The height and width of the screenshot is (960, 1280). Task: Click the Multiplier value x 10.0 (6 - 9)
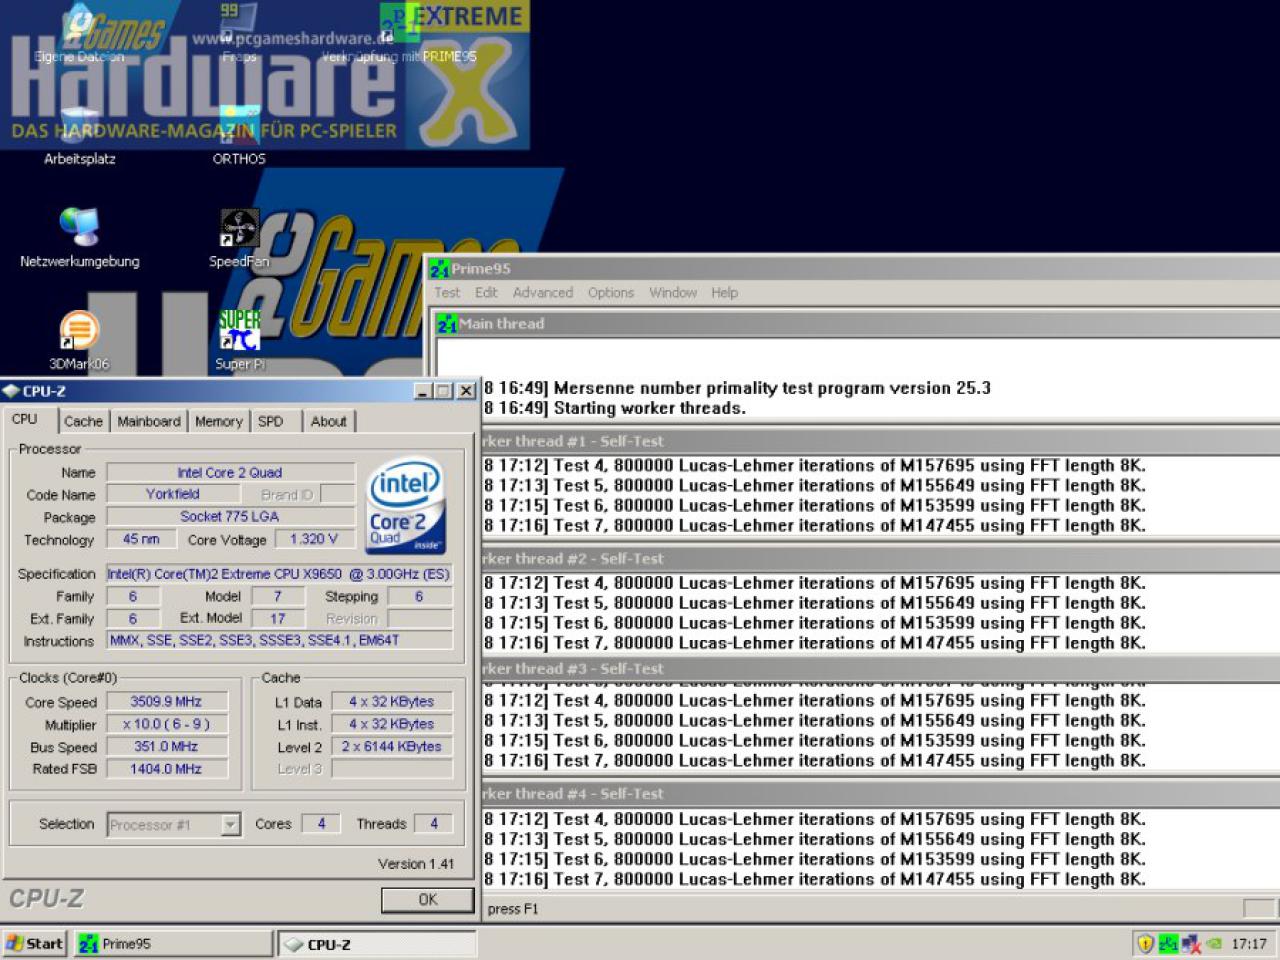166,724
